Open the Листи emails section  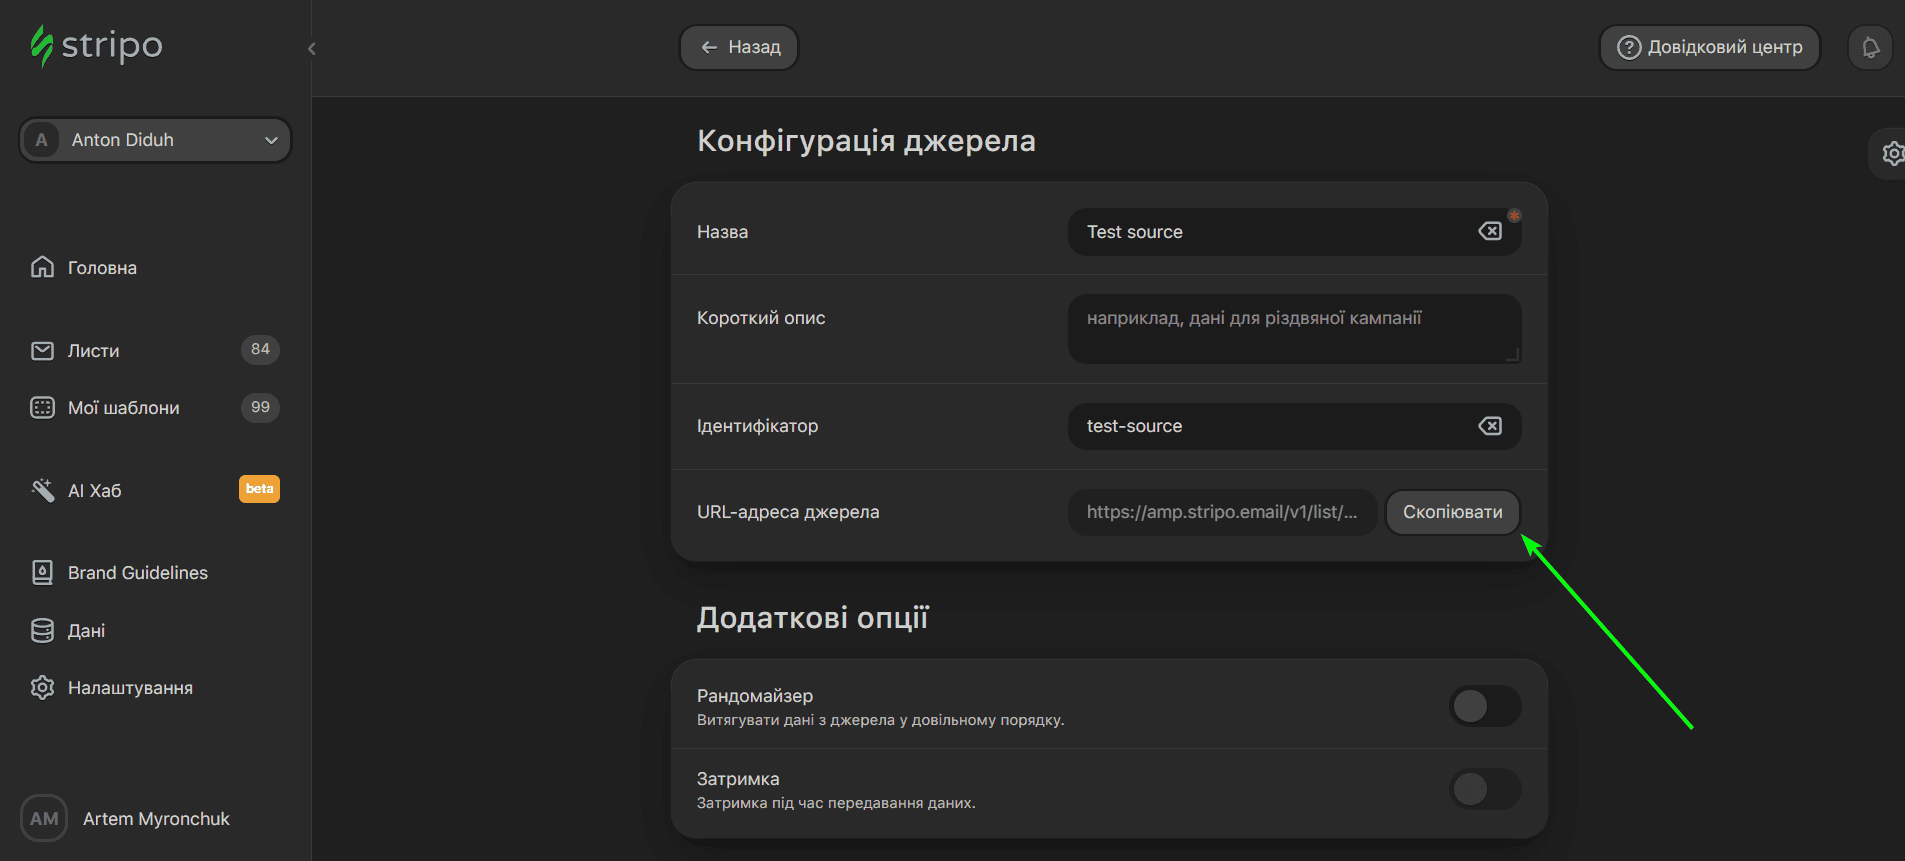[x=93, y=351]
